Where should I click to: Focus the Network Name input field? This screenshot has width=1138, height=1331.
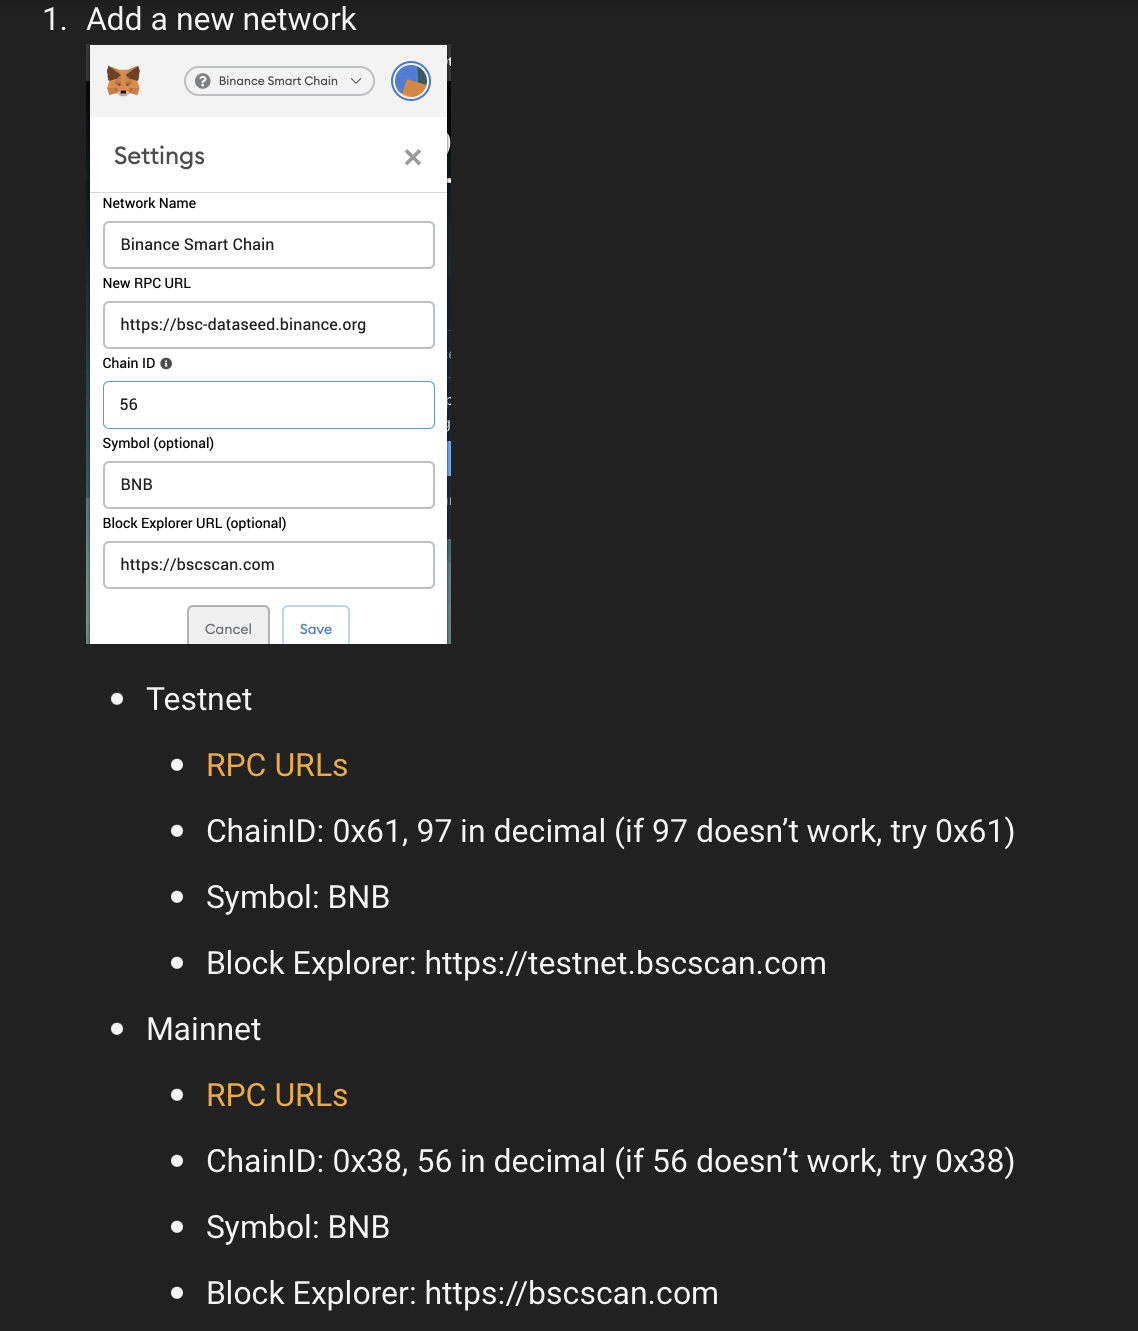[268, 245]
